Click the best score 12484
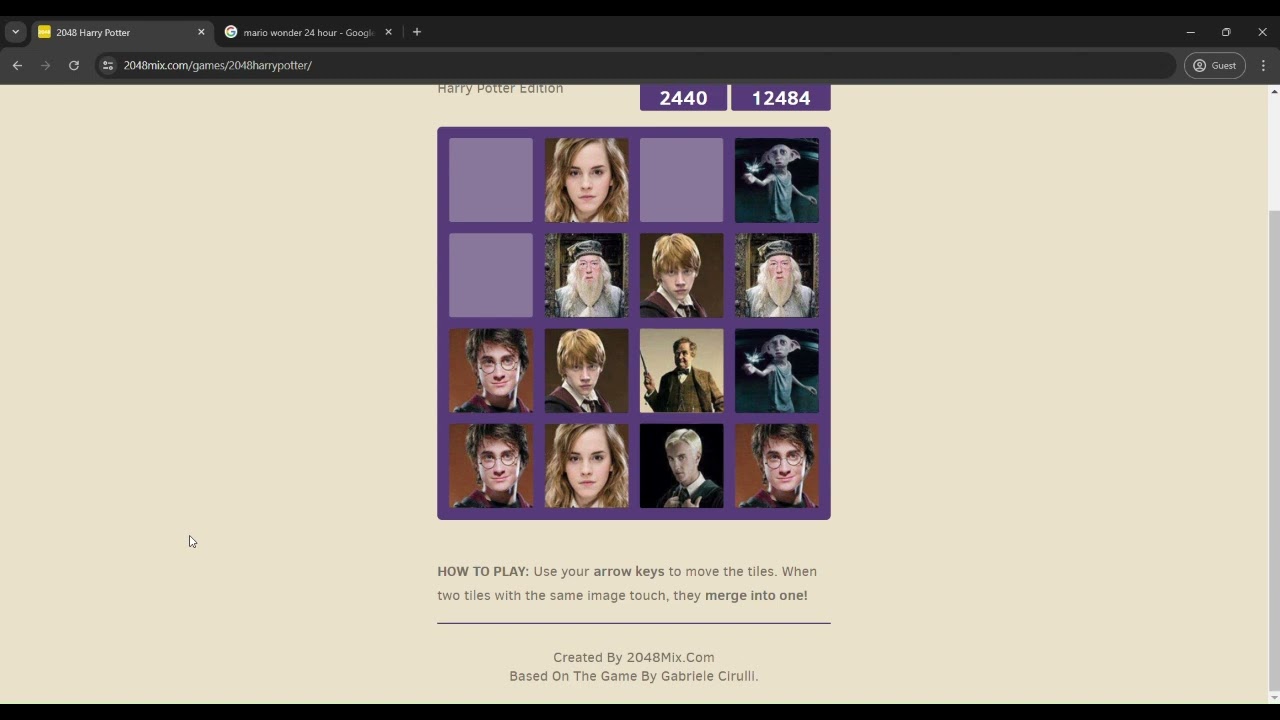The height and width of the screenshot is (720, 1280). 781,98
